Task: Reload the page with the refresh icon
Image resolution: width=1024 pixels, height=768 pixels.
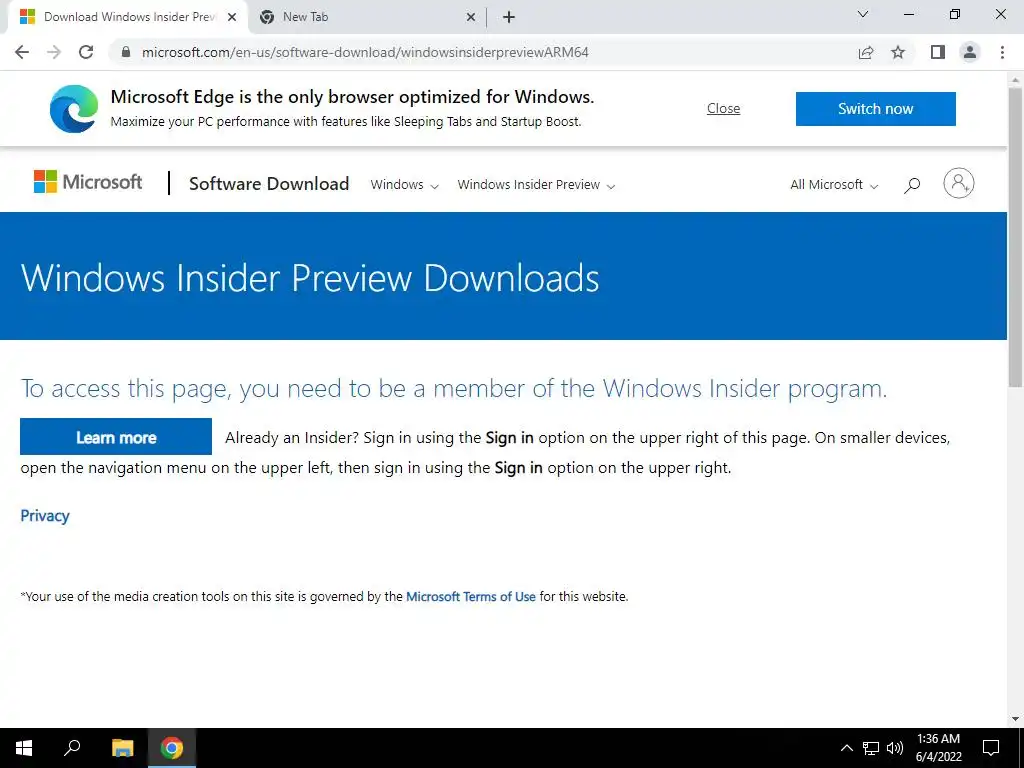Action: (x=86, y=52)
